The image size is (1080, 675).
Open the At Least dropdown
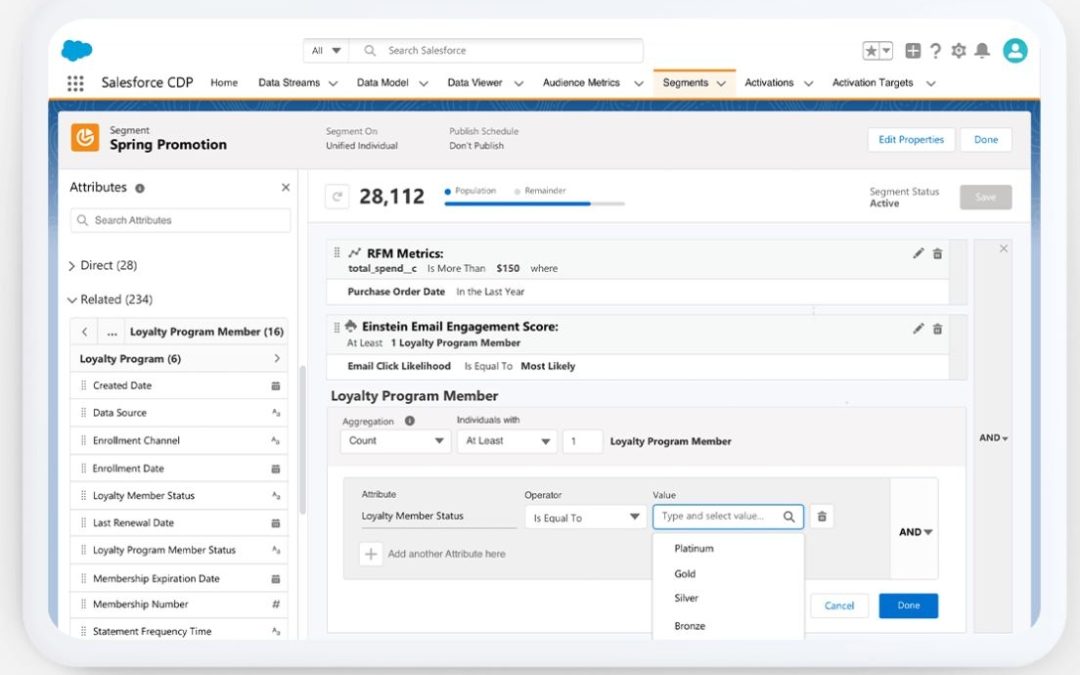(x=507, y=441)
